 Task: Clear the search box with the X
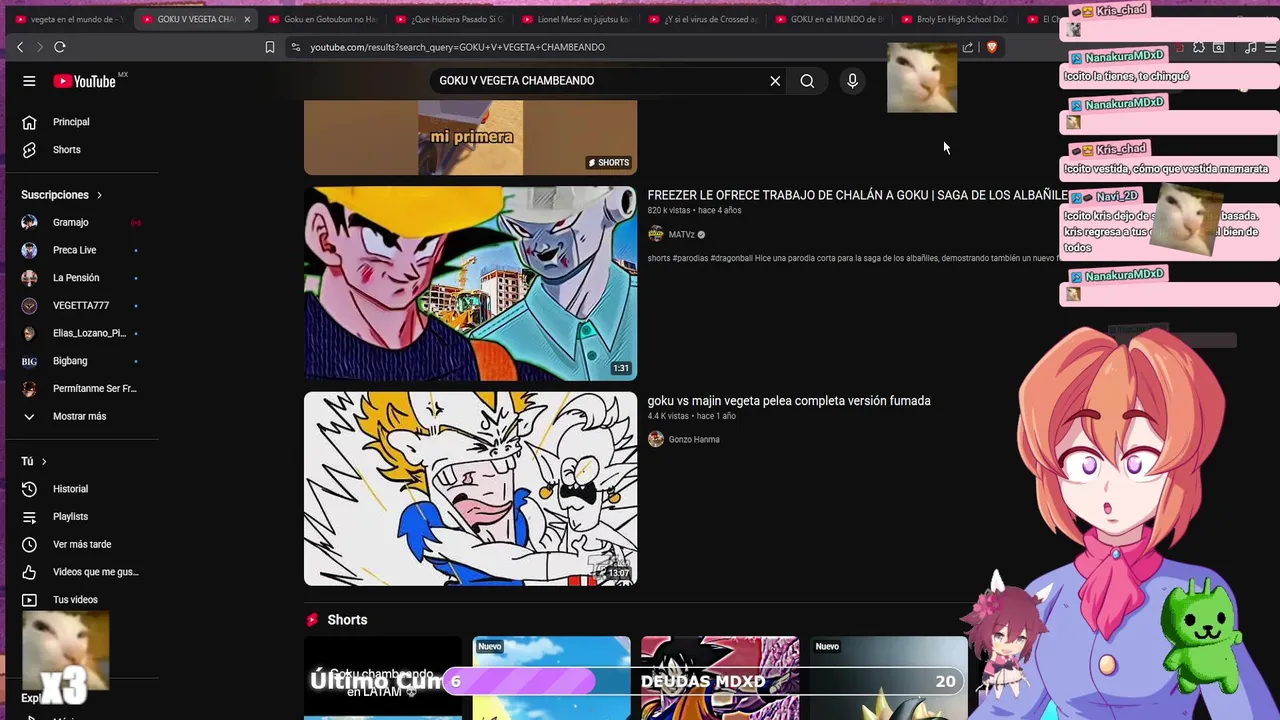[x=775, y=81]
